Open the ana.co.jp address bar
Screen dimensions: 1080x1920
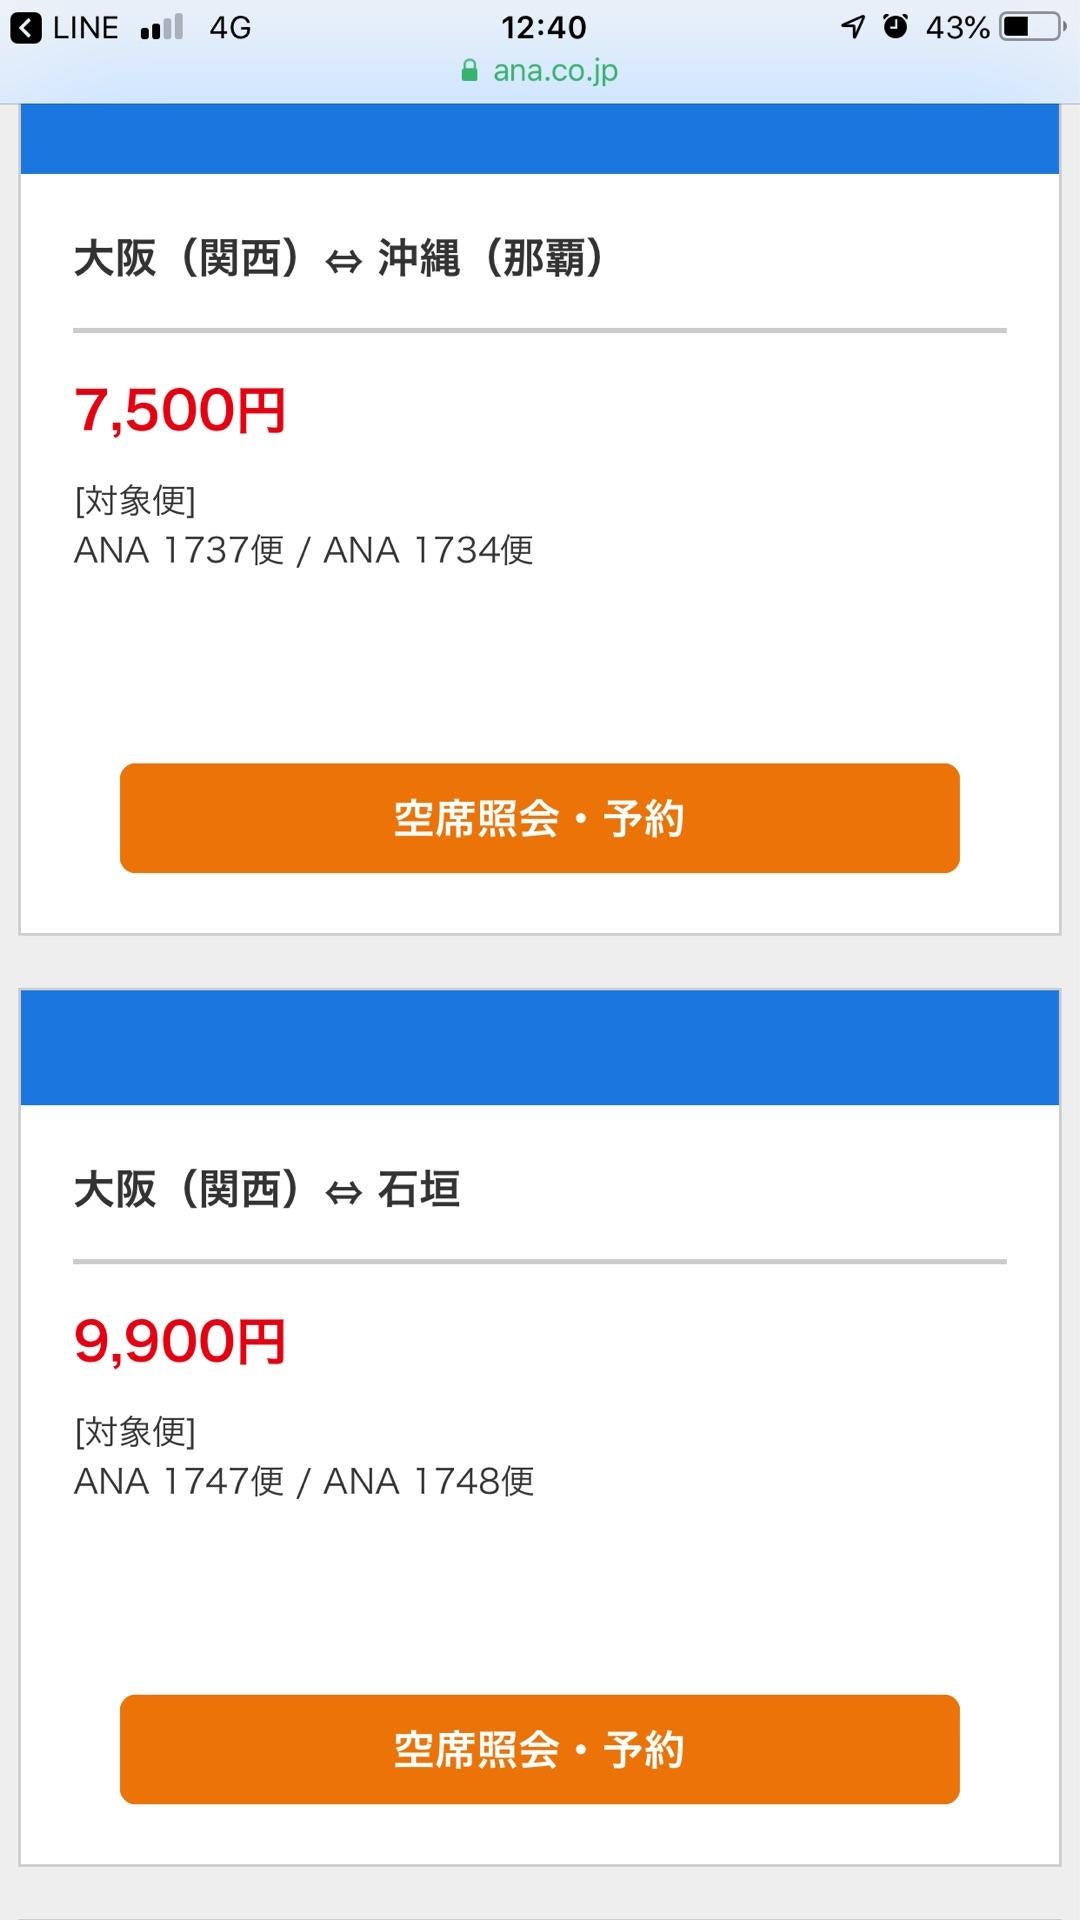pos(540,70)
